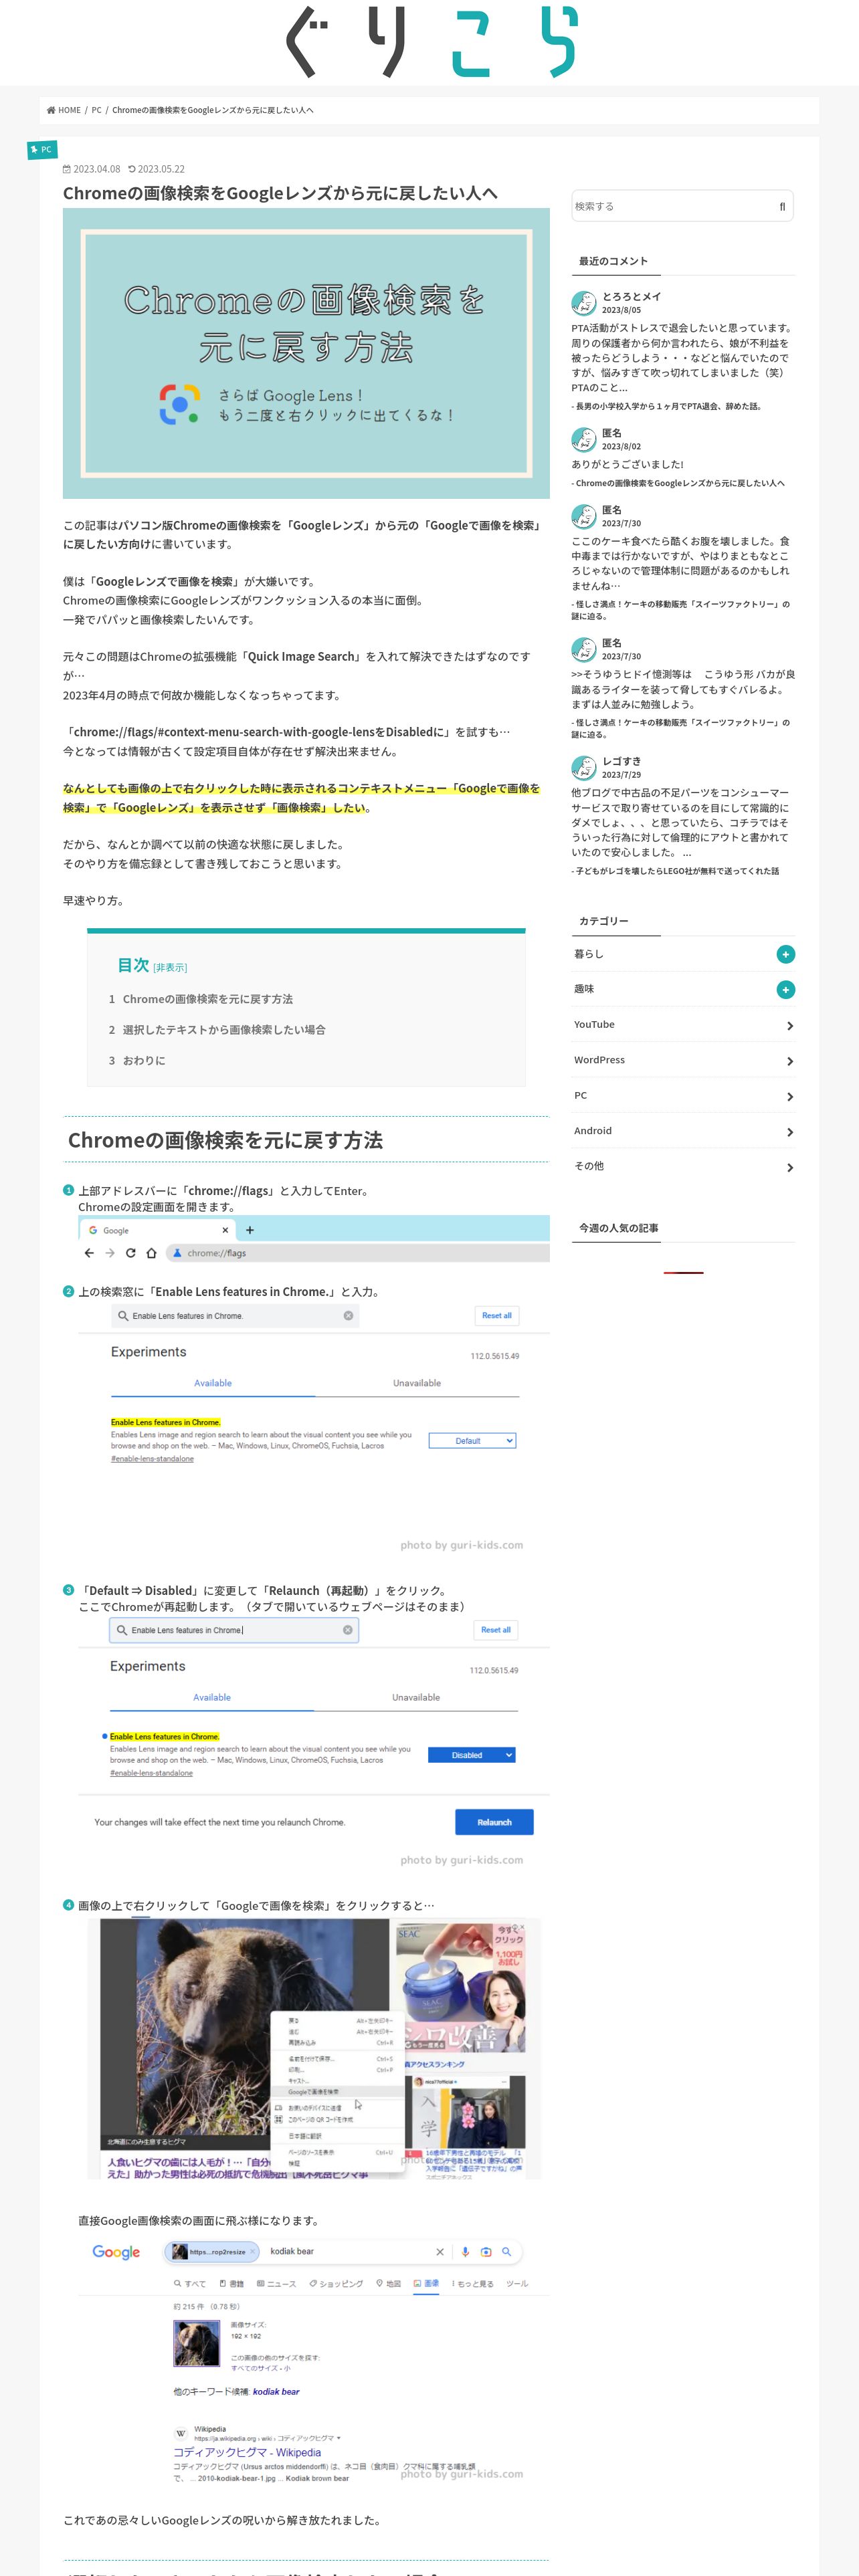Image resolution: width=859 pixels, height=2576 pixels.
Task: Click the X clear icon in Google search bar
Action: tap(440, 2252)
